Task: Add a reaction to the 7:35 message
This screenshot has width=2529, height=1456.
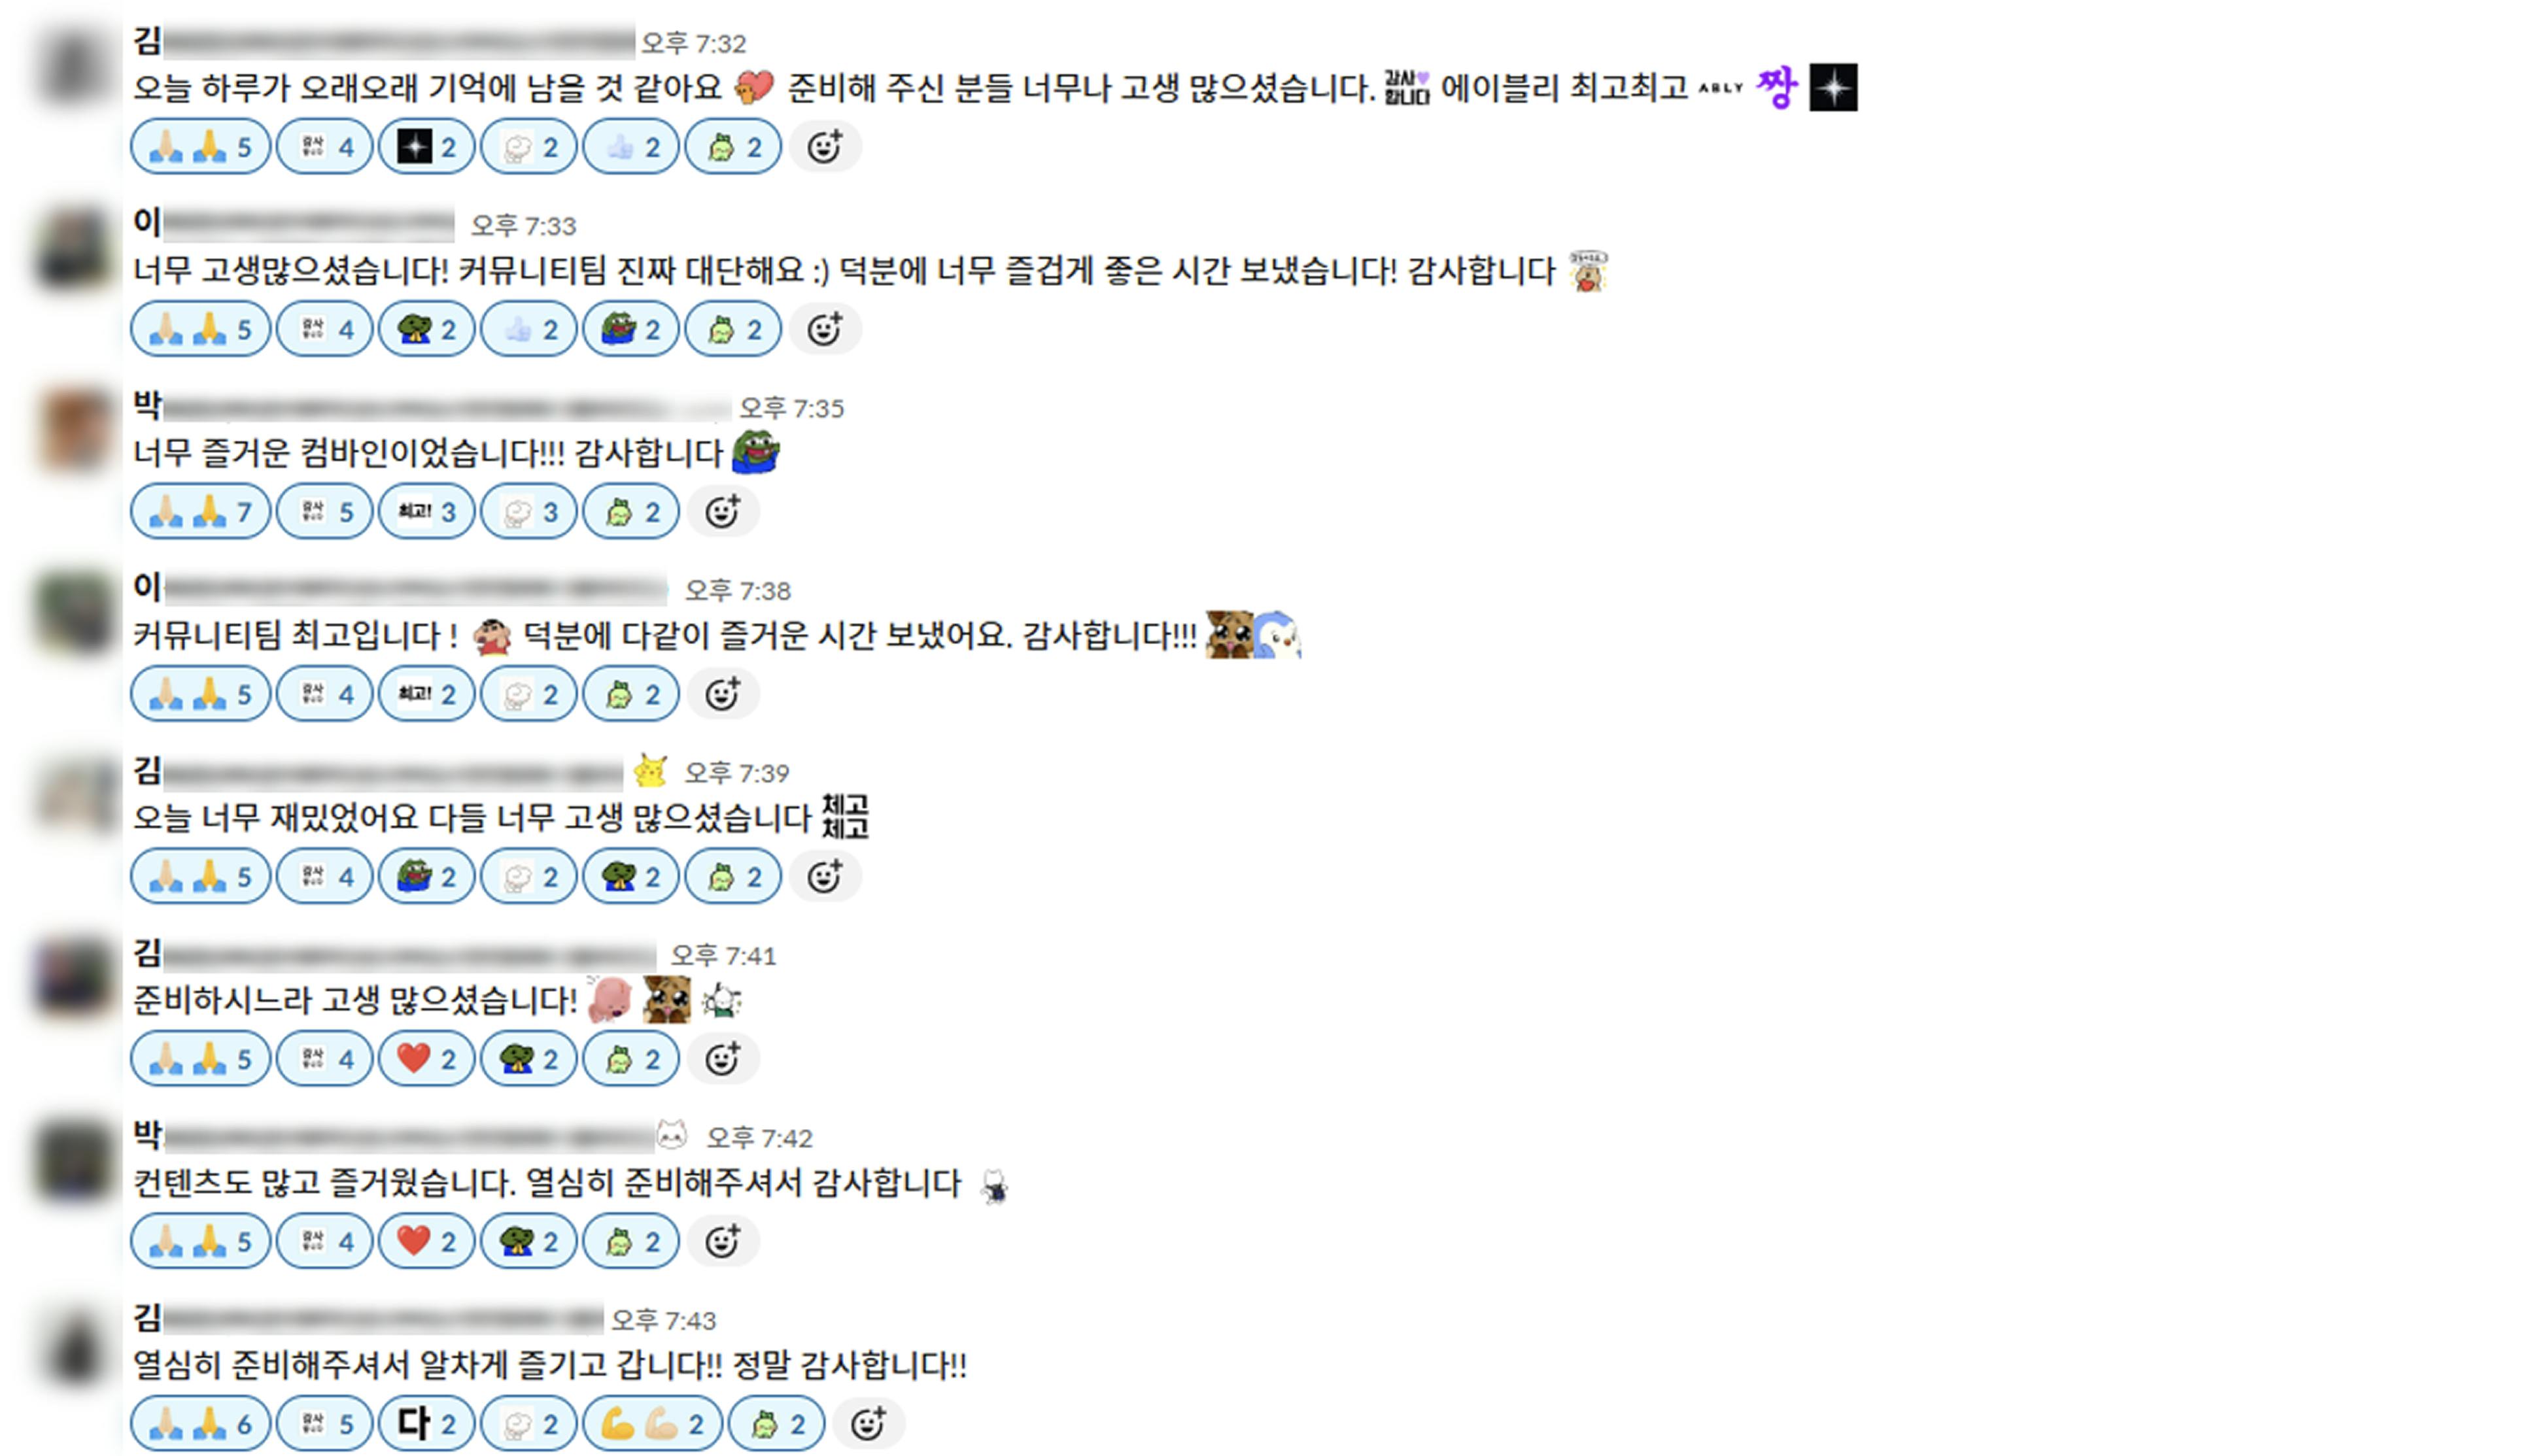Action: click(722, 512)
